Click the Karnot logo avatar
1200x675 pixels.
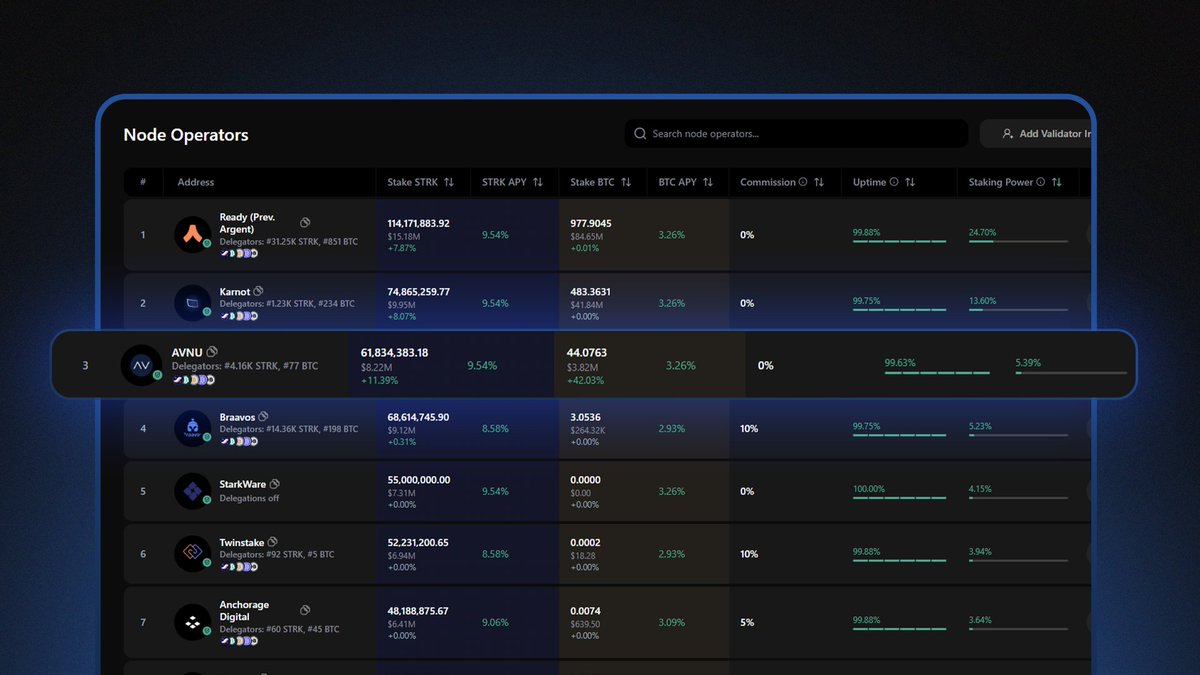(192, 303)
